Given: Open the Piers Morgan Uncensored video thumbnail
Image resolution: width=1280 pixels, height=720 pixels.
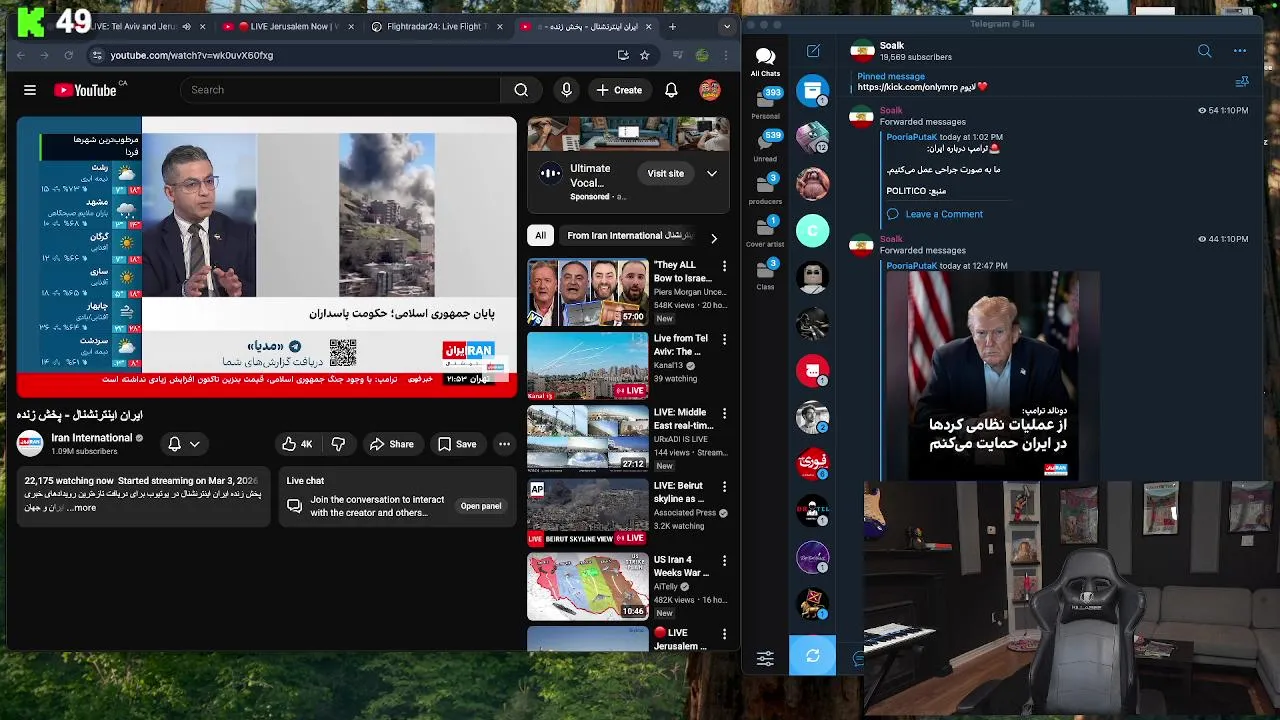Looking at the screenshot, I should pyautogui.click(x=587, y=293).
